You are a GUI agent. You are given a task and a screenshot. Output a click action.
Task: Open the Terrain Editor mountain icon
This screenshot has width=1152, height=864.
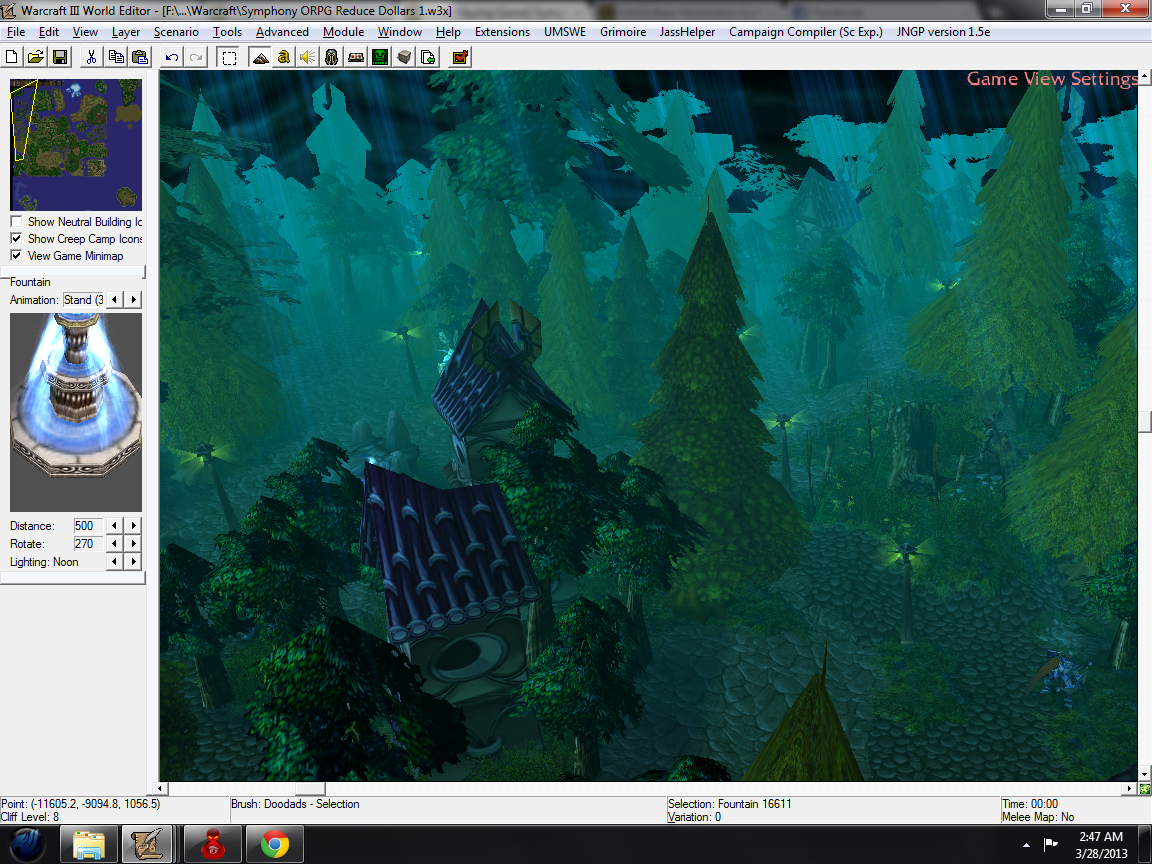coord(260,57)
